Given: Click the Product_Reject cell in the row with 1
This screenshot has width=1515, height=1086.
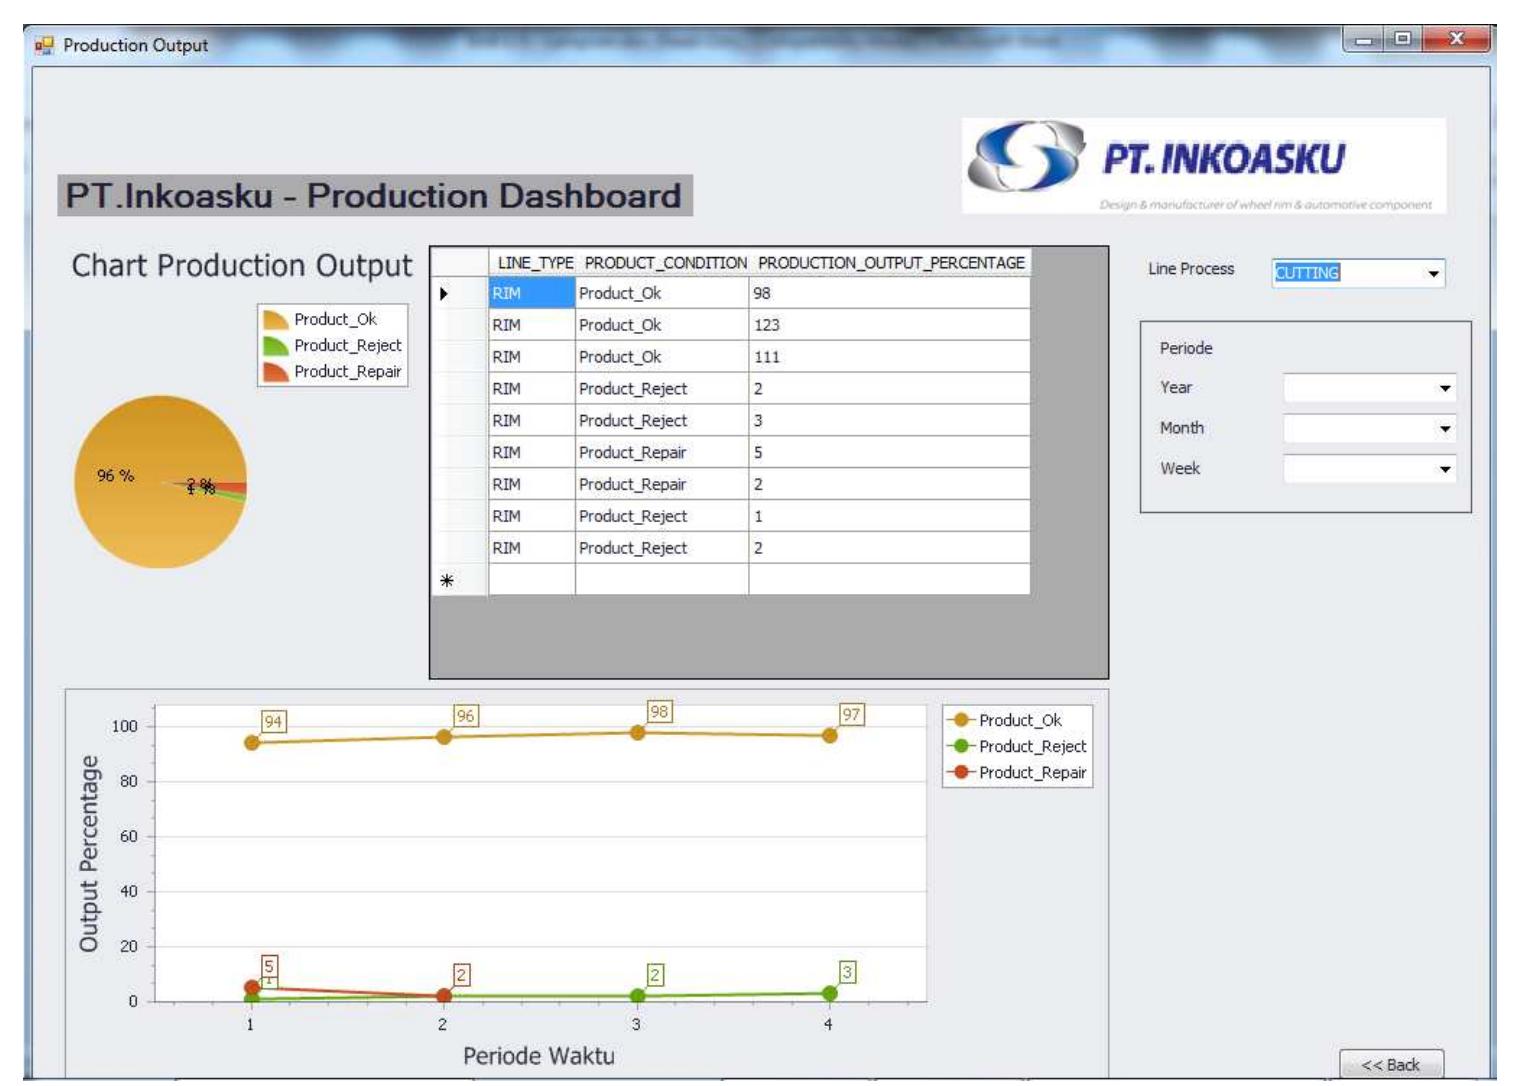Looking at the screenshot, I should (x=662, y=516).
